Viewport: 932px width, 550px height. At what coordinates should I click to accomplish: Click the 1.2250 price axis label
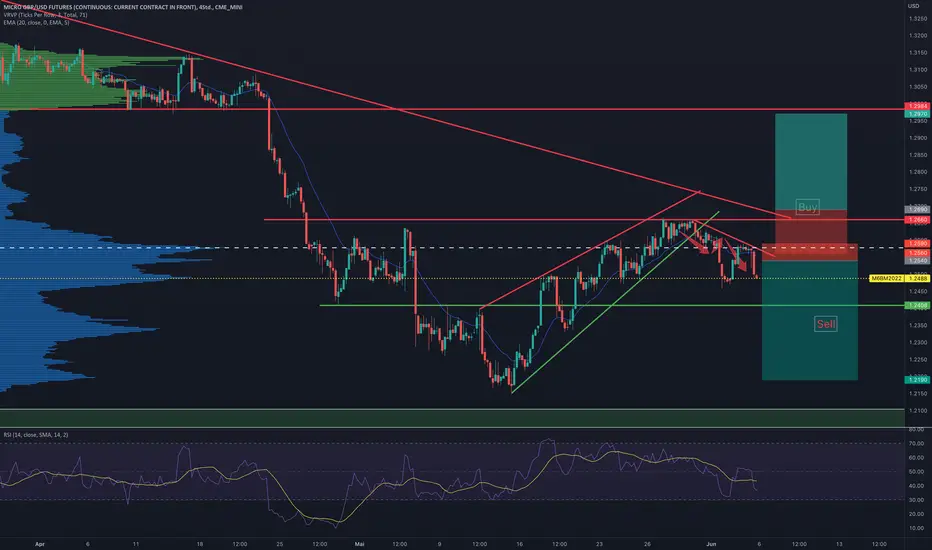918,360
